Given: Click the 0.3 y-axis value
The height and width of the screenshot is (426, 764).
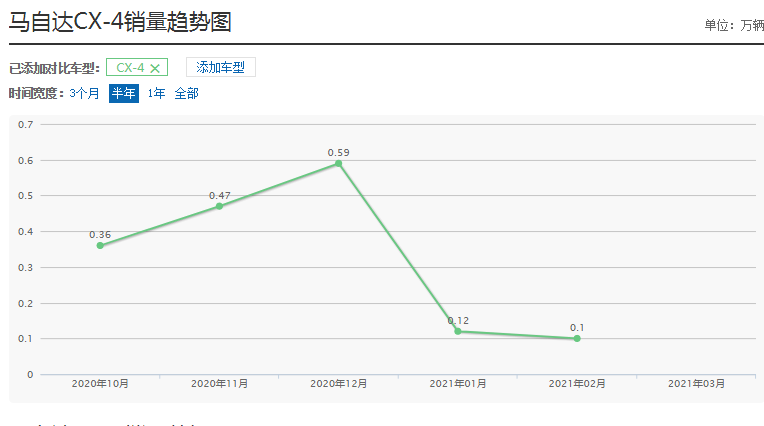Looking at the screenshot, I should 25,268.
